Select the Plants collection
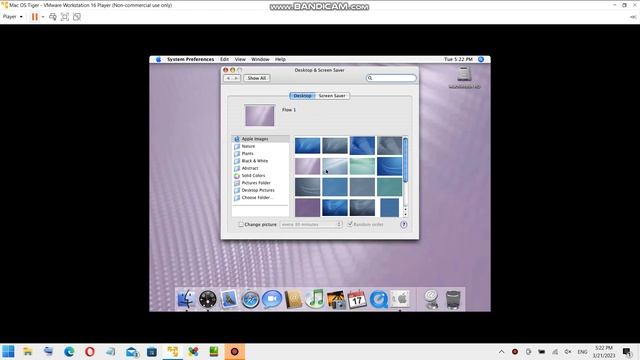The image size is (640, 360). click(260, 153)
